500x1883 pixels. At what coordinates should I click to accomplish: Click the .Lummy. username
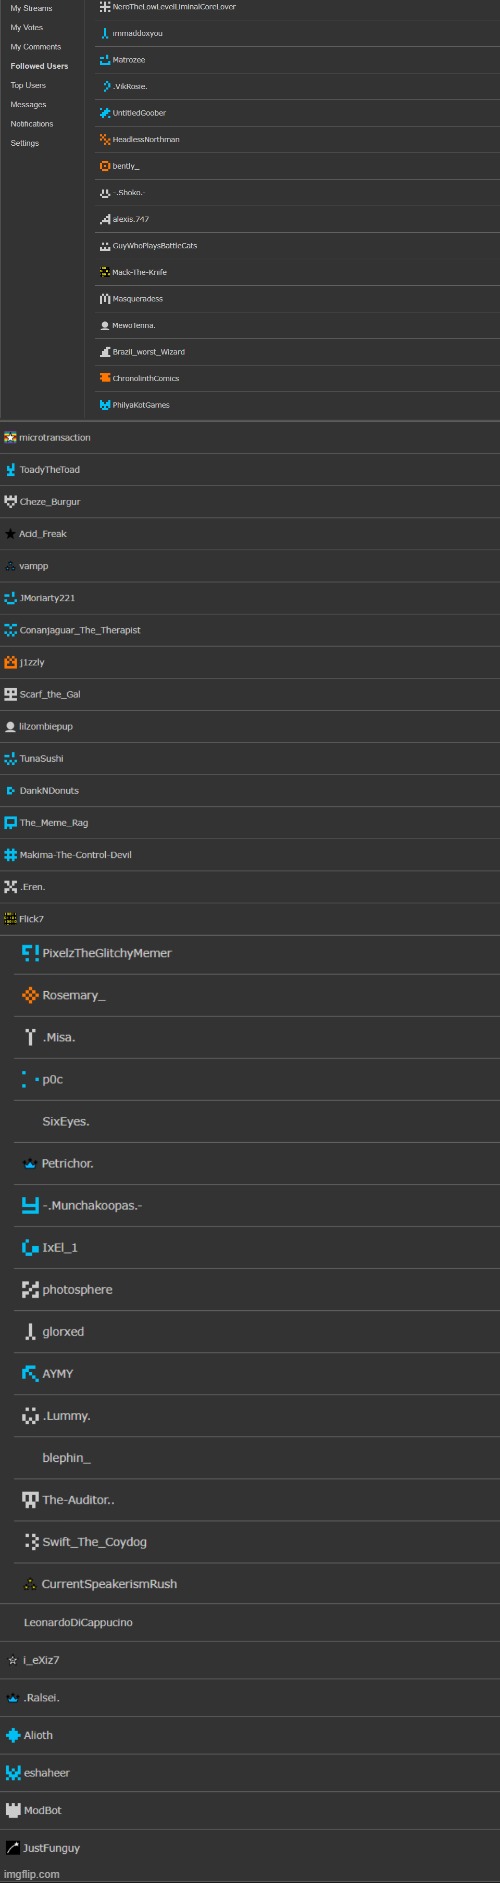pyautogui.click(x=67, y=1415)
